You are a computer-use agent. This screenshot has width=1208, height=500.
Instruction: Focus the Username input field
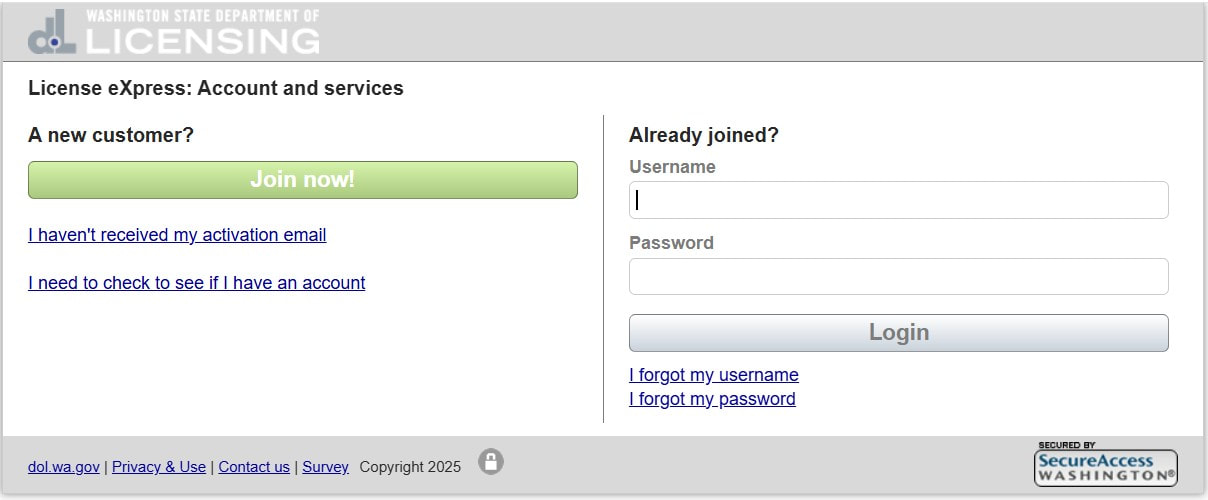click(898, 200)
